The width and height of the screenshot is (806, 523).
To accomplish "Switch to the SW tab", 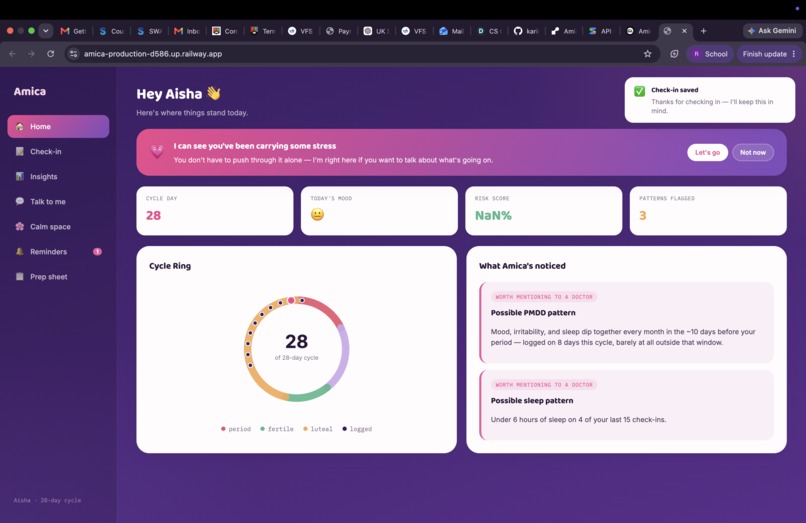I will point(149,31).
